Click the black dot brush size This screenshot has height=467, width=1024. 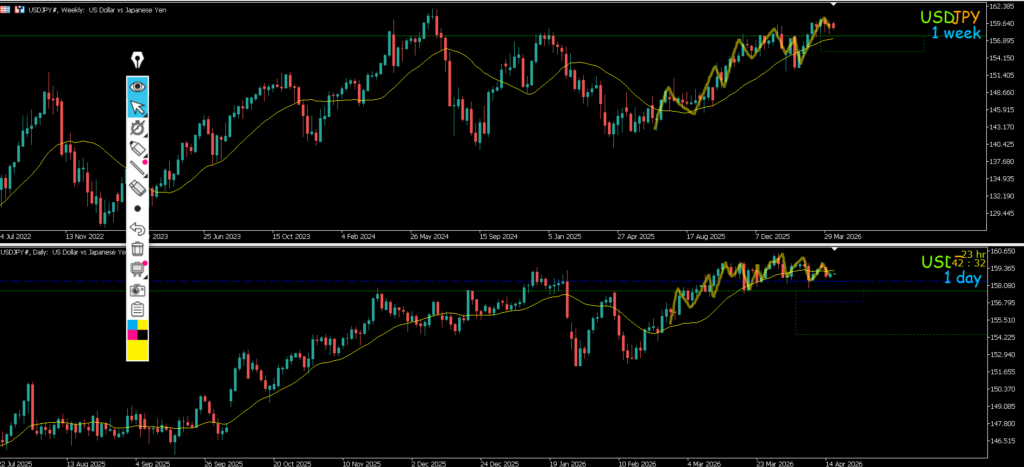pyautogui.click(x=137, y=208)
